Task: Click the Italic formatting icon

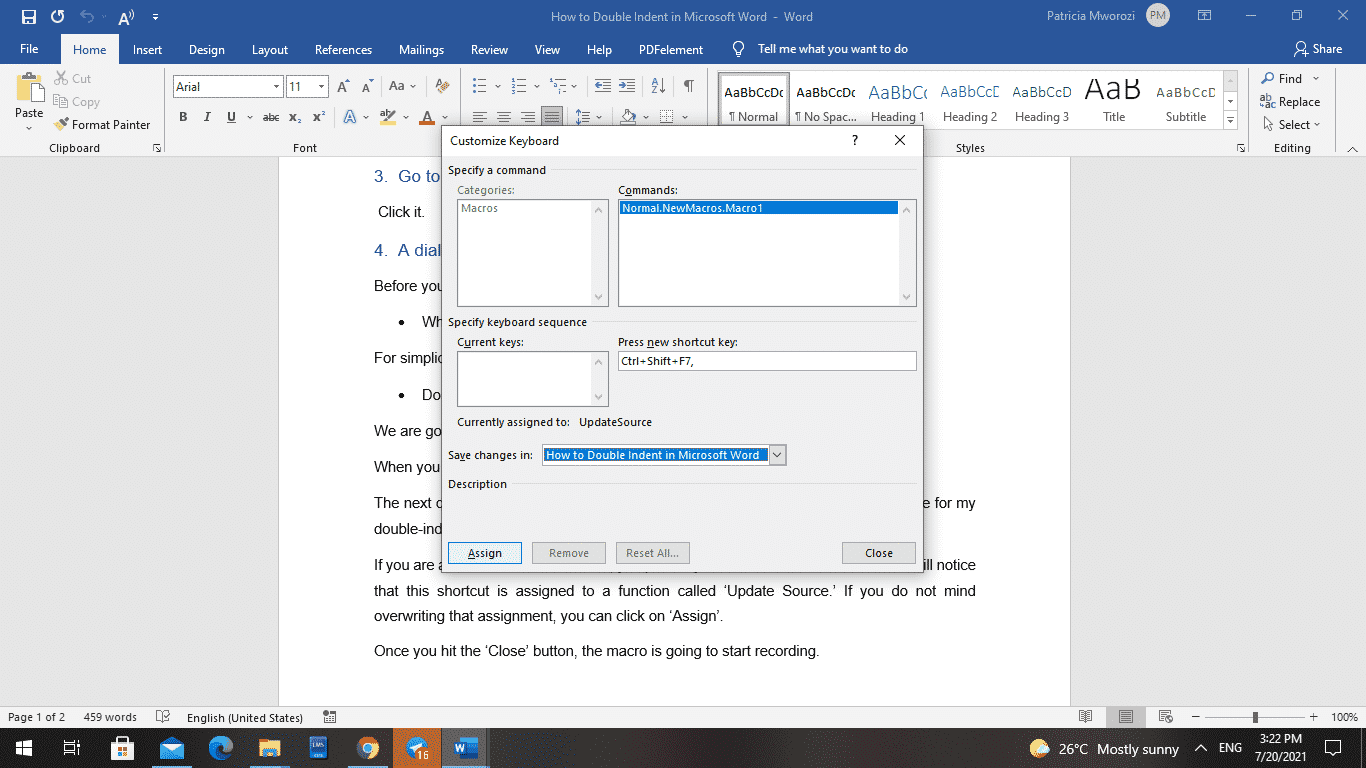Action: (x=207, y=117)
